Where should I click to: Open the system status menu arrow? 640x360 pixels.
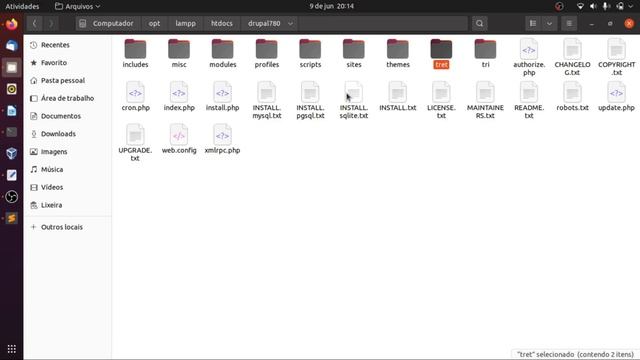(x=631, y=6)
